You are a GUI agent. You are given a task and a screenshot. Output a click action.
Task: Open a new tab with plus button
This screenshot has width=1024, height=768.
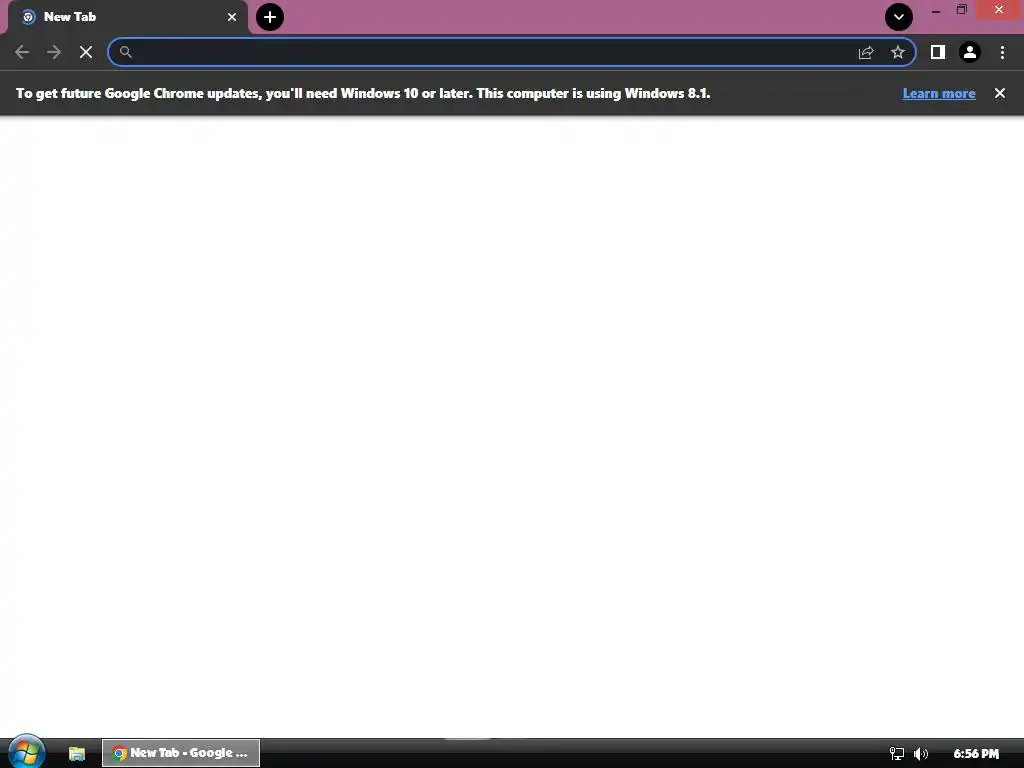270,17
